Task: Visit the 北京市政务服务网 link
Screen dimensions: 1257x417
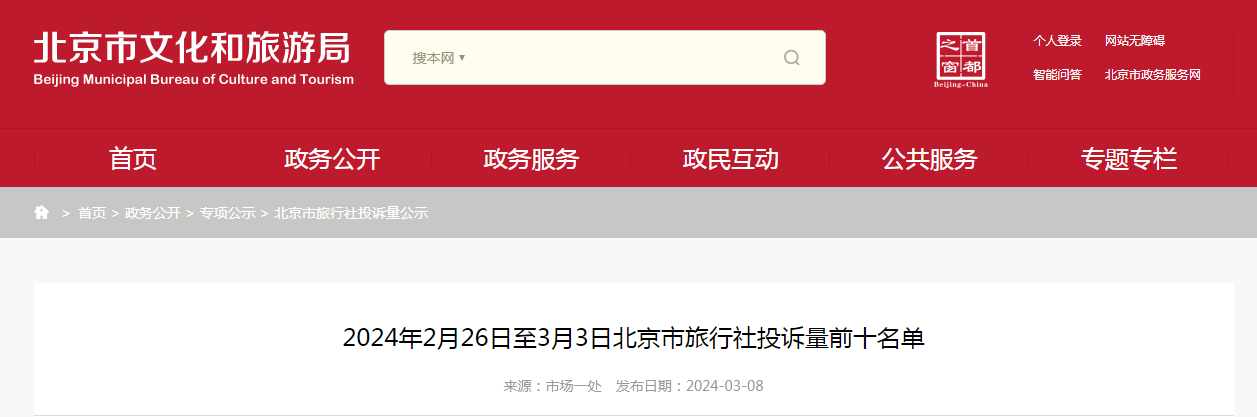Action: coord(1152,74)
